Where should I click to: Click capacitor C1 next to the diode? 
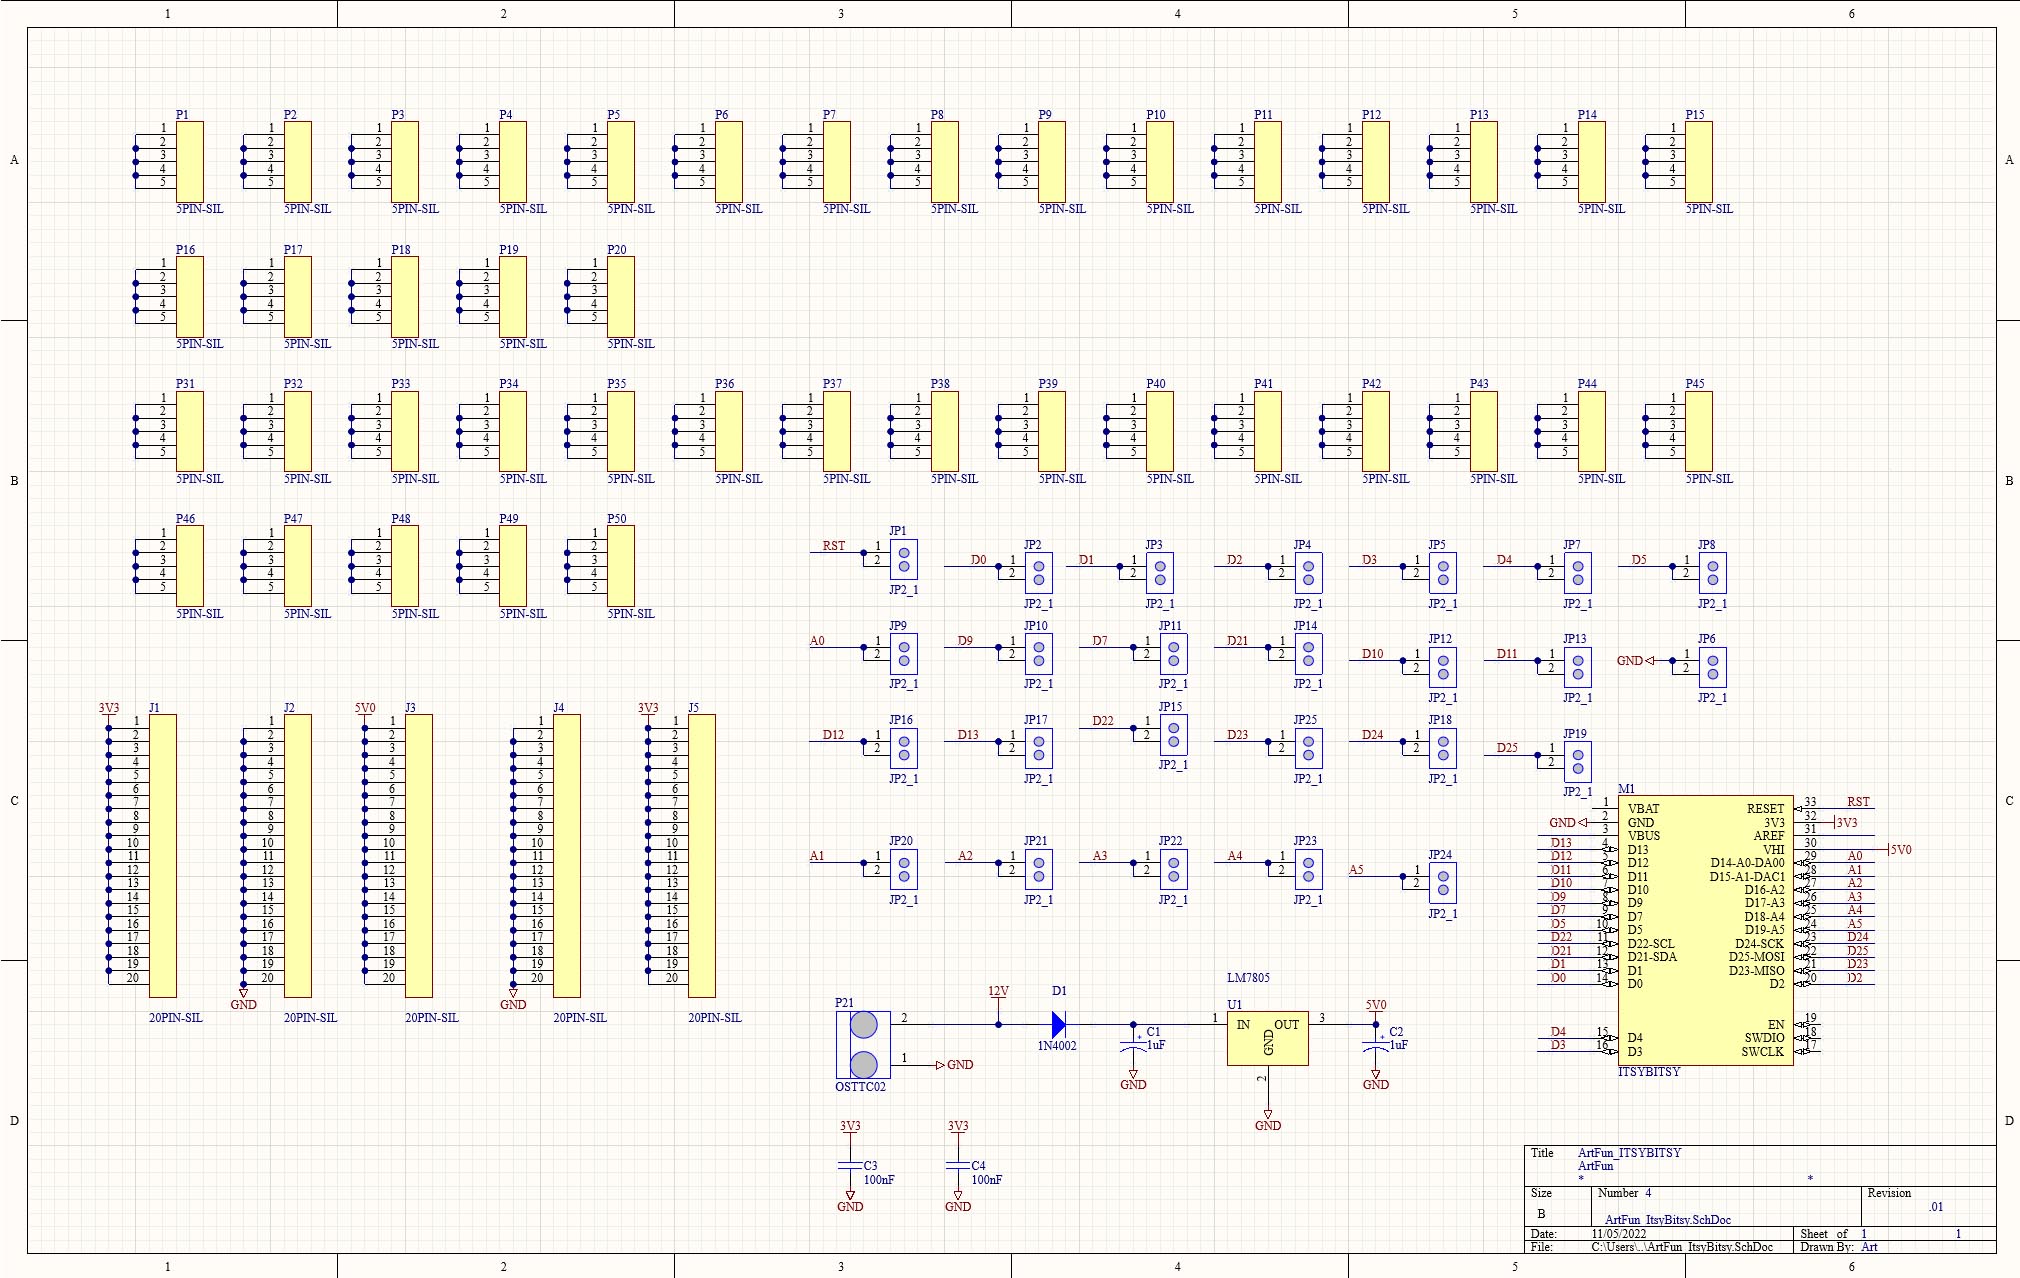tap(1133, 1046)
